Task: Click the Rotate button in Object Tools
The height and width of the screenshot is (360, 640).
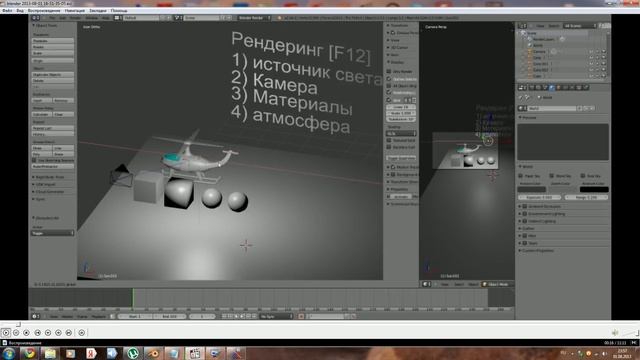Action: tap(53, 47)
